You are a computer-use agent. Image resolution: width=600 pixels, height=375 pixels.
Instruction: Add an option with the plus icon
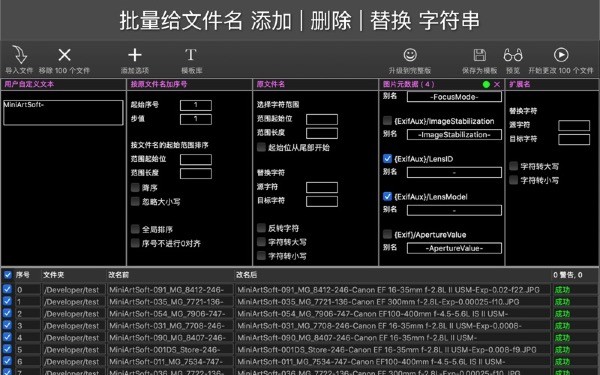pos(135,55)
